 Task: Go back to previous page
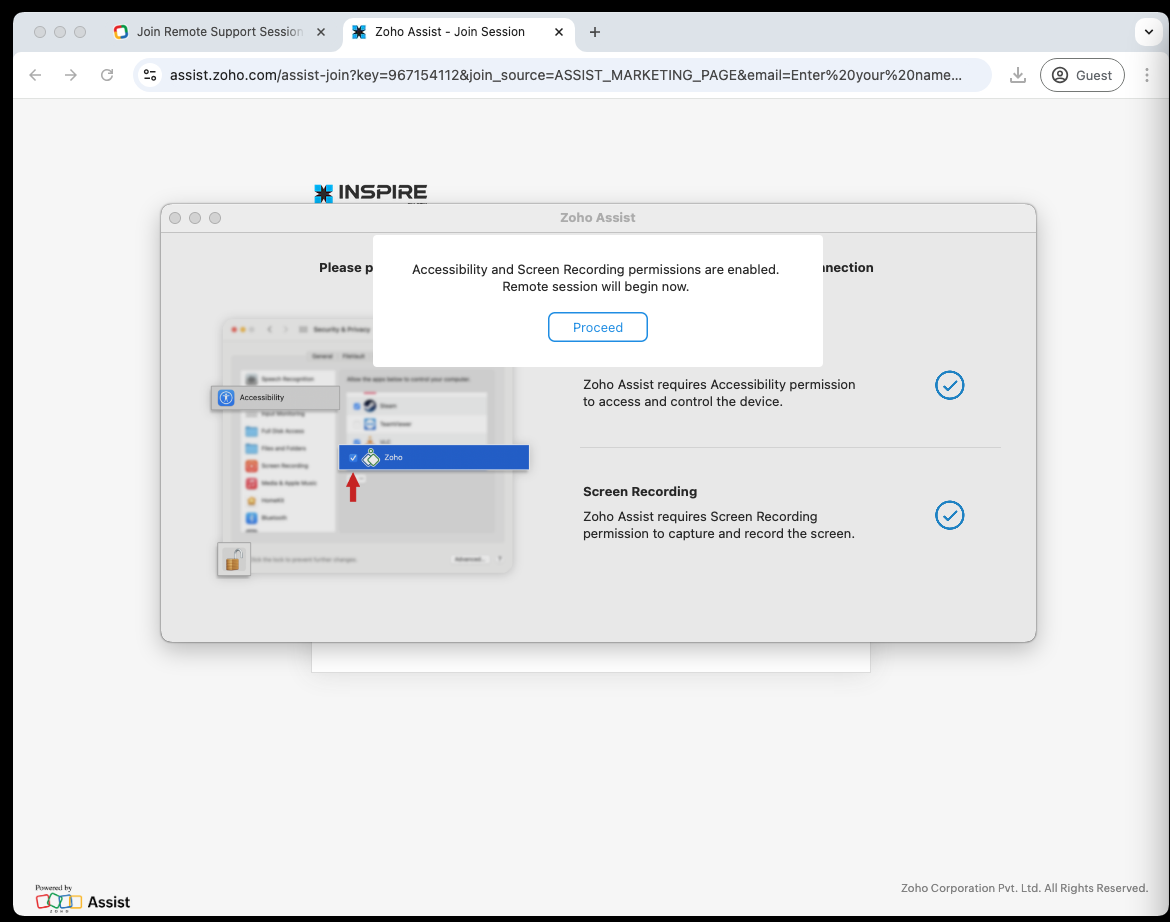(x=35, y=75)
